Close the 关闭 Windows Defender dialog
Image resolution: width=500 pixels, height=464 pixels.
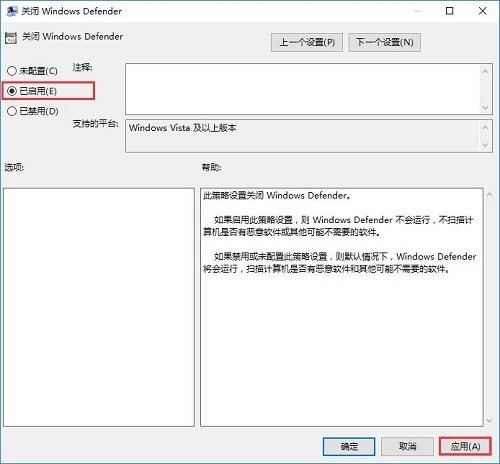pos(482,11)
